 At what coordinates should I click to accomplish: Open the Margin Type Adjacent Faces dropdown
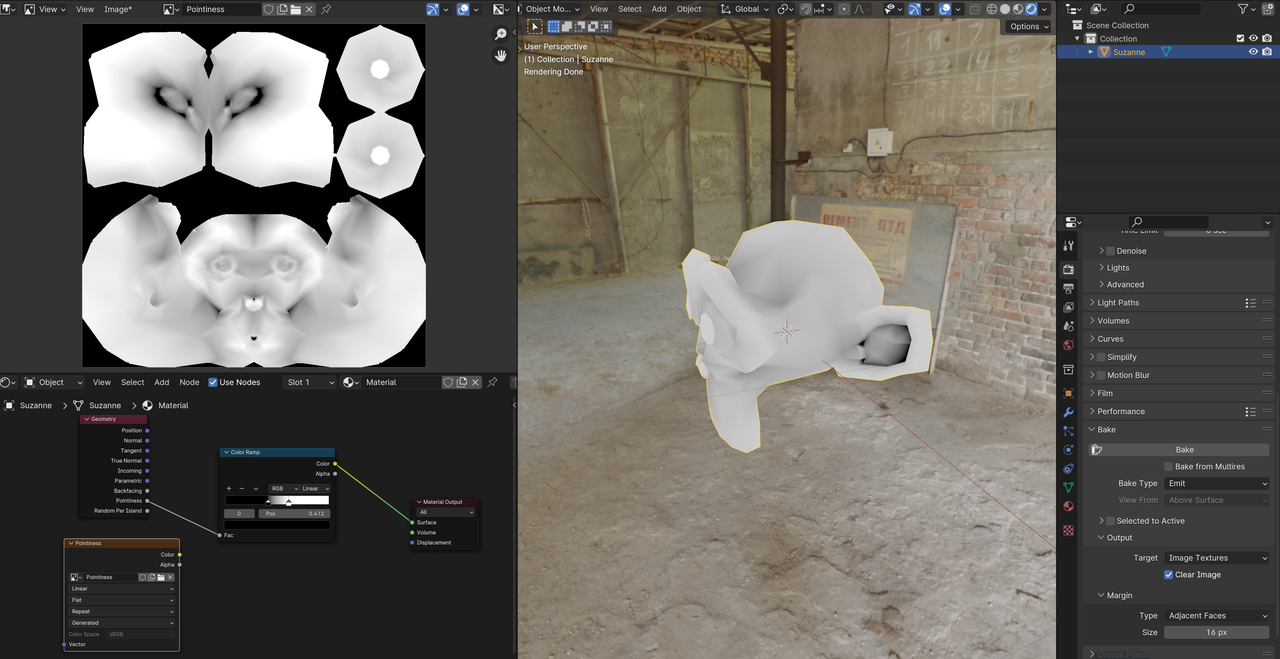click(1217, 616)
